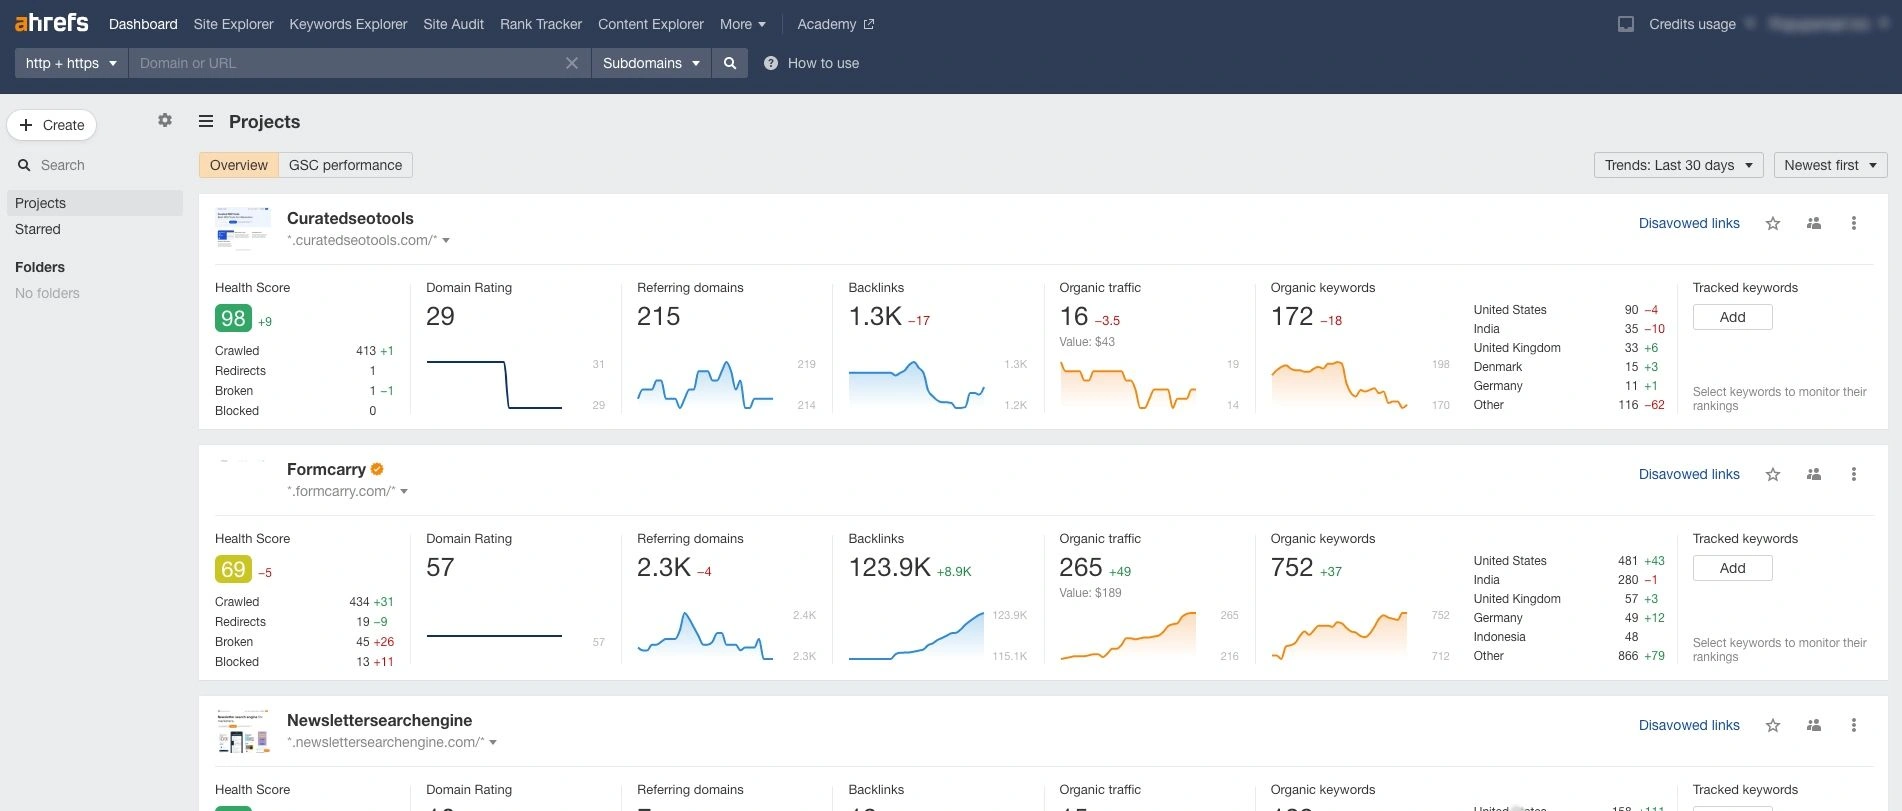Open the http + https protocol dropdown
Image resolution: width=1902 pixels, height=811 pixels.
pos(71,63)
